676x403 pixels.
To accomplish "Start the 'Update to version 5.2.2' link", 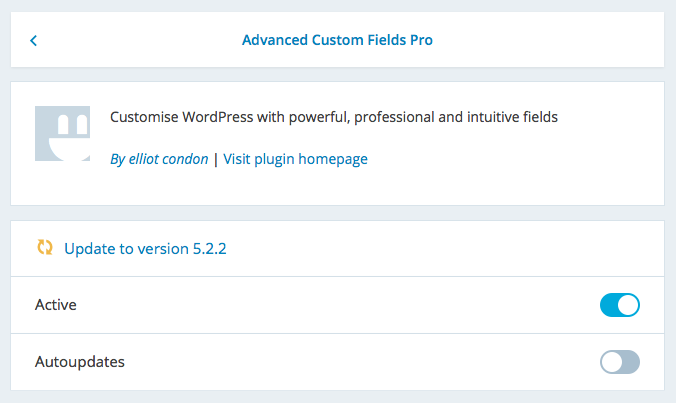I will click(x=145, y=249).
